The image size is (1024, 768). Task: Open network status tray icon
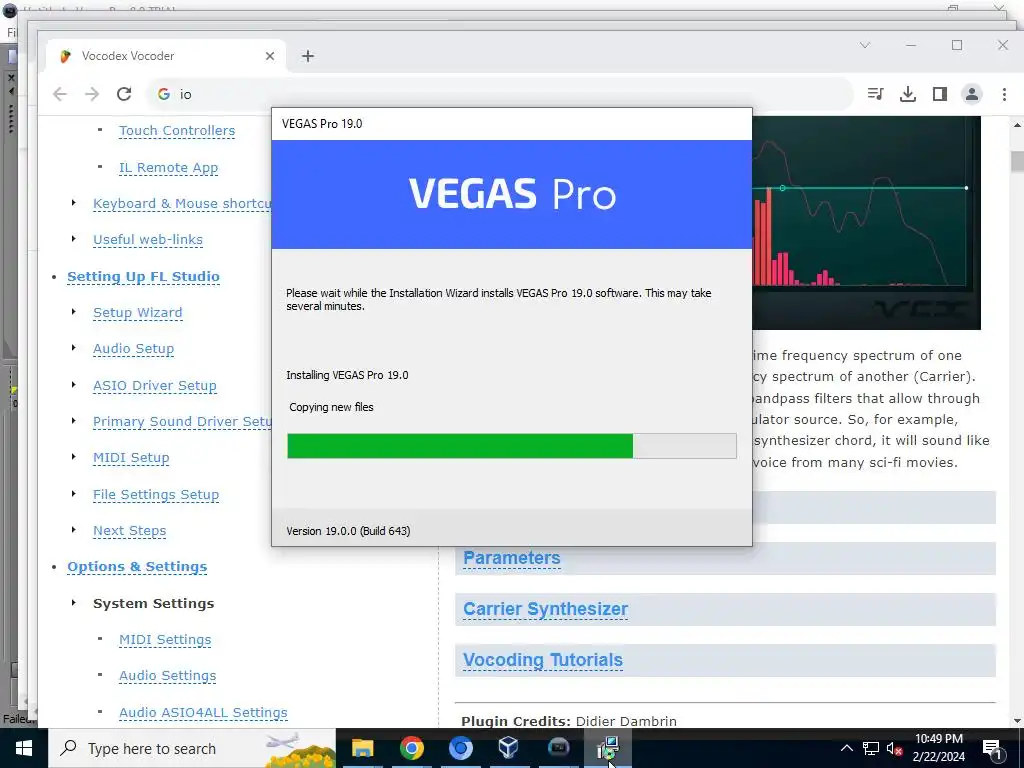[x=871, y=748]
